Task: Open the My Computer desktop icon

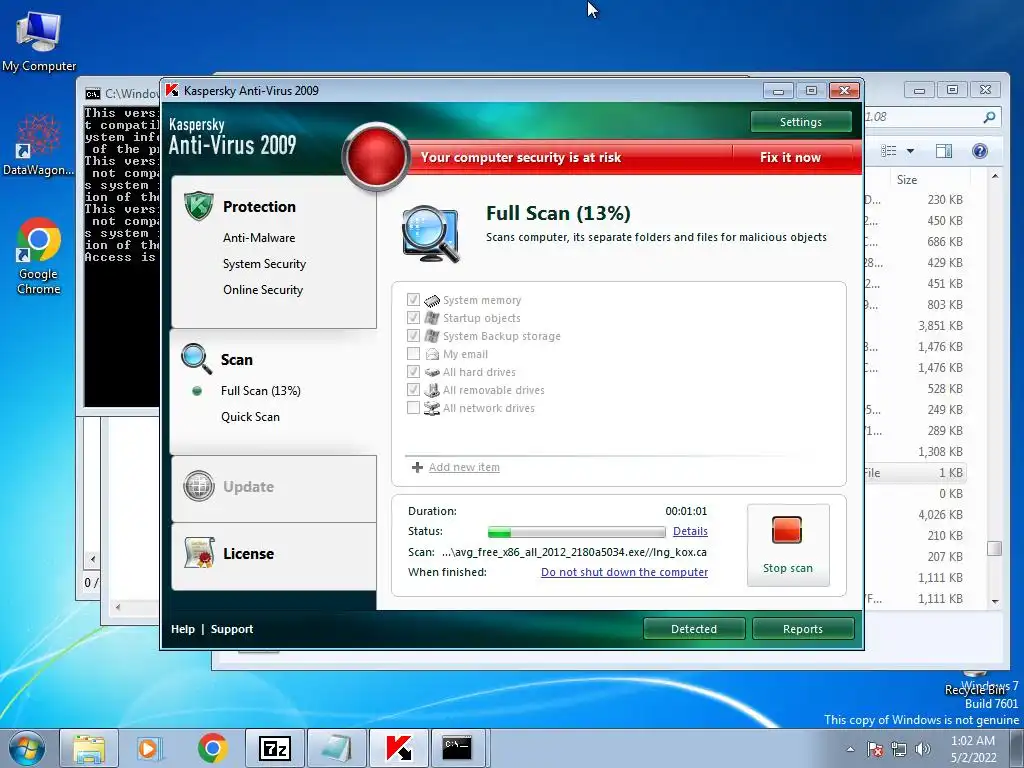Action: (x=39, y=40)
